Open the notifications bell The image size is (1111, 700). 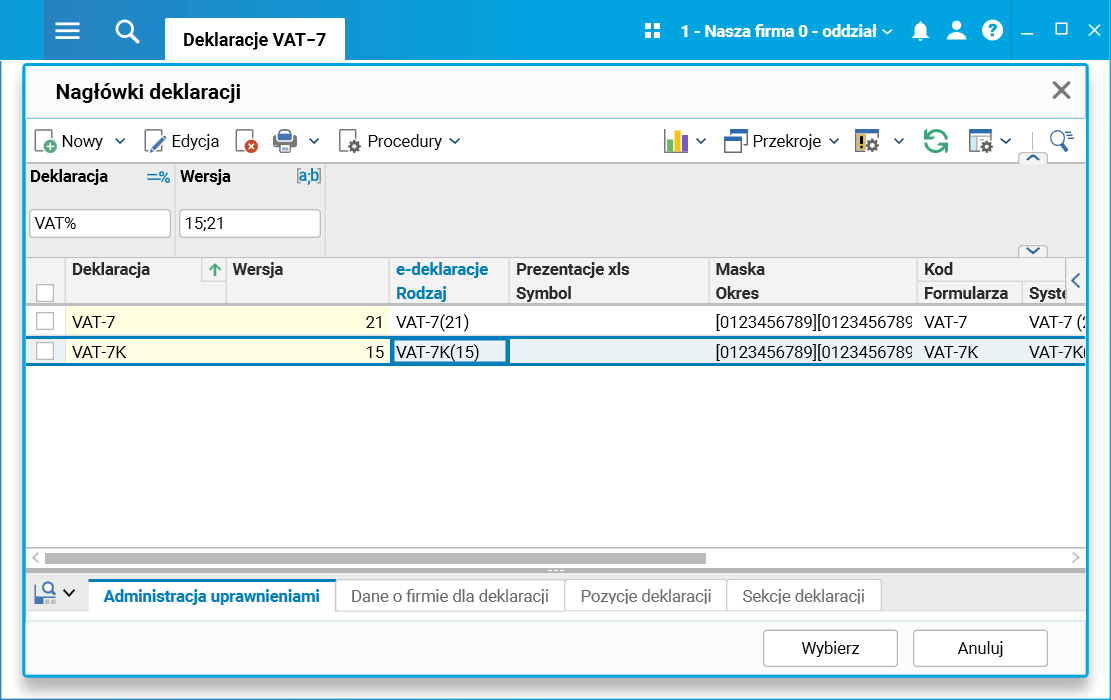(921, 31)
